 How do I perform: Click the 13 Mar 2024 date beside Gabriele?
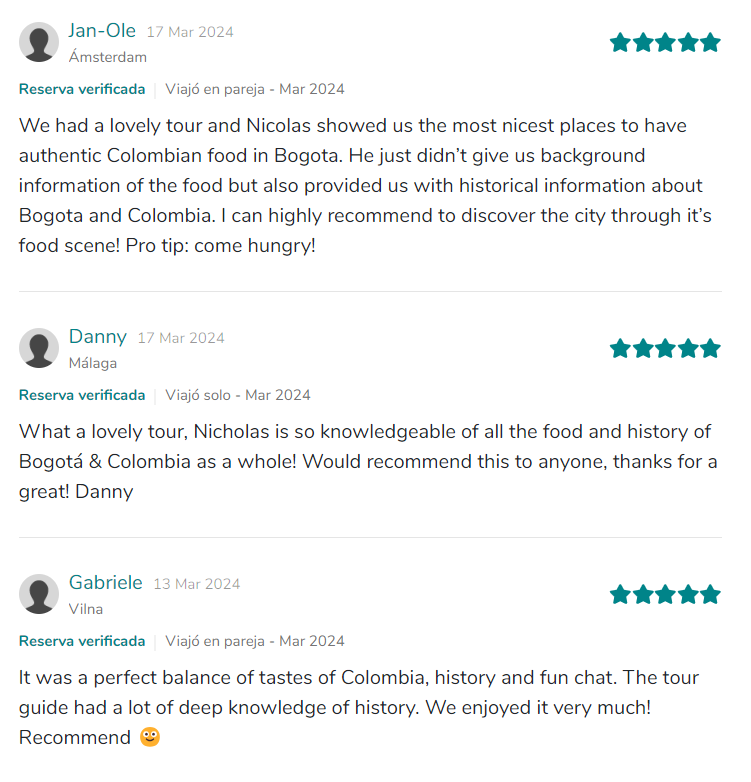197,584
